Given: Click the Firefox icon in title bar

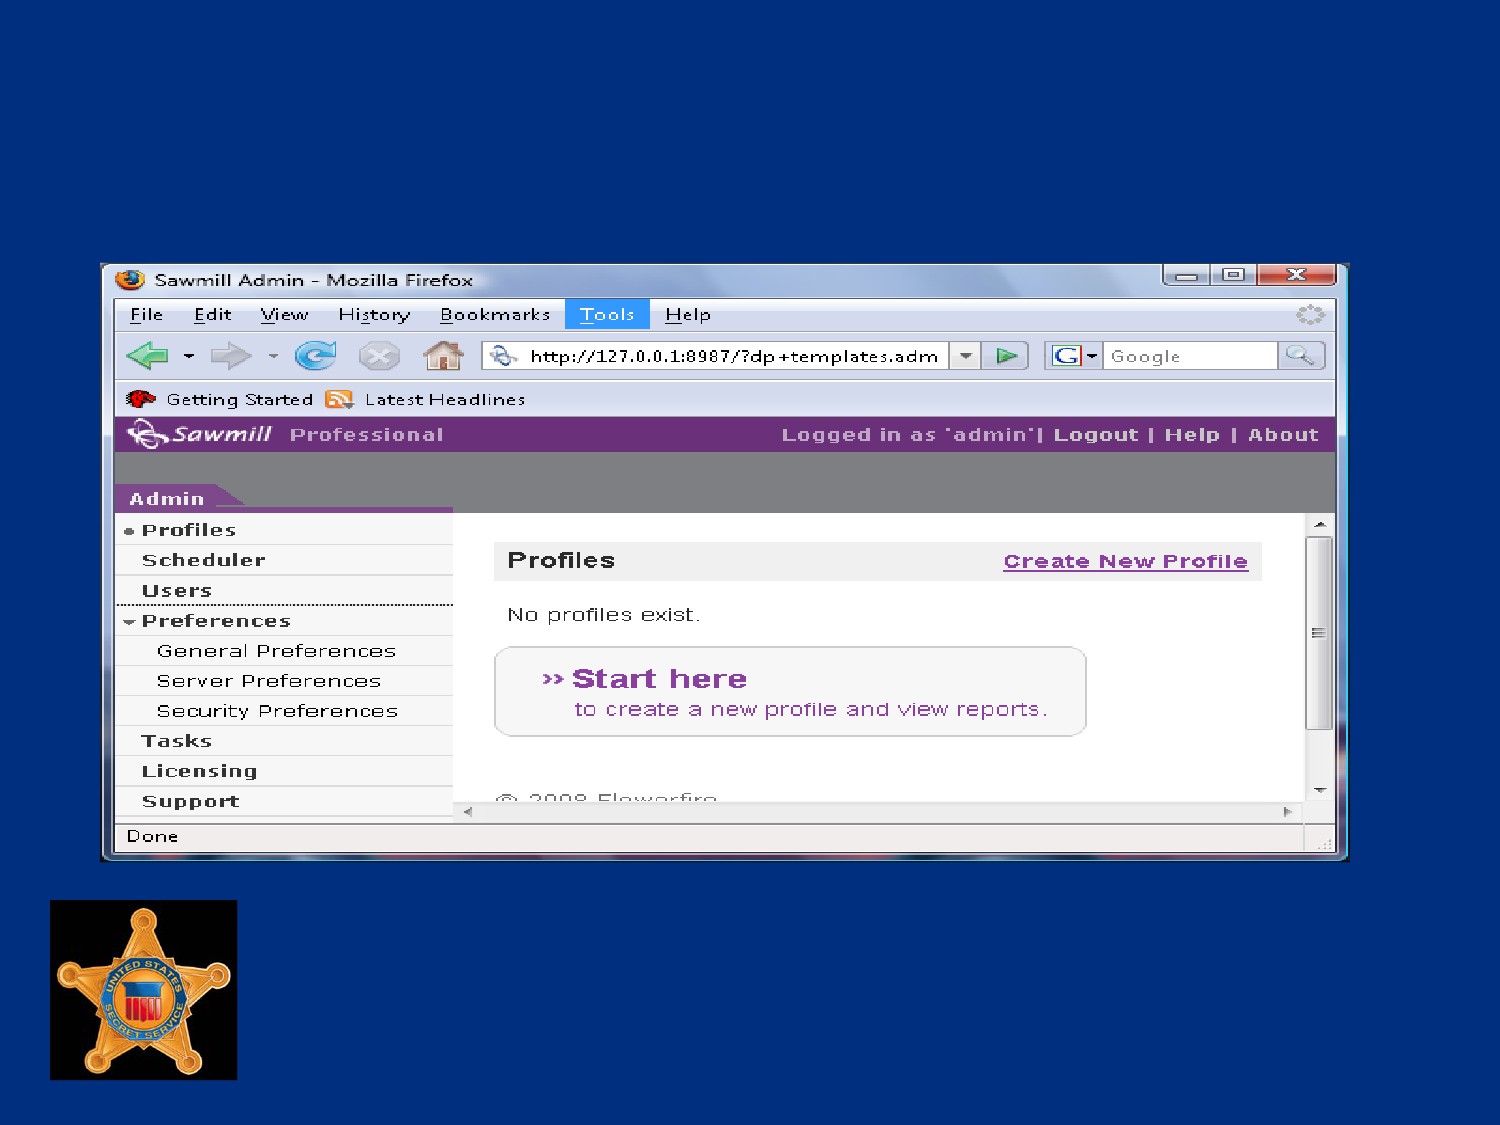Looking at the screenshot, I should click(x=130, y=280).
